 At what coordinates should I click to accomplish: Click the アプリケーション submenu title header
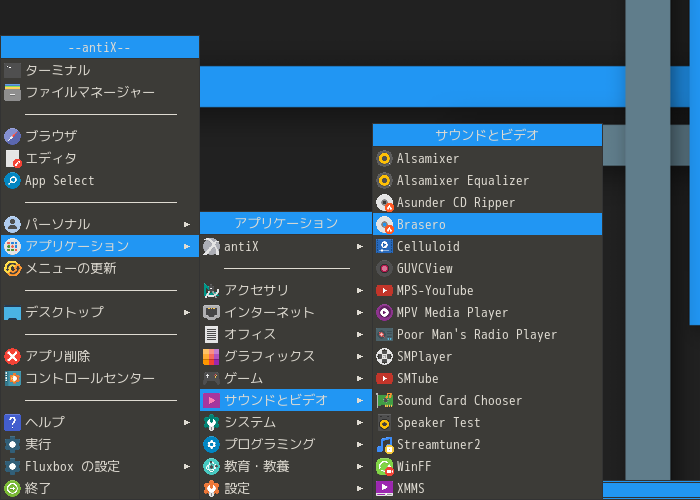click(x=286, y=223)
